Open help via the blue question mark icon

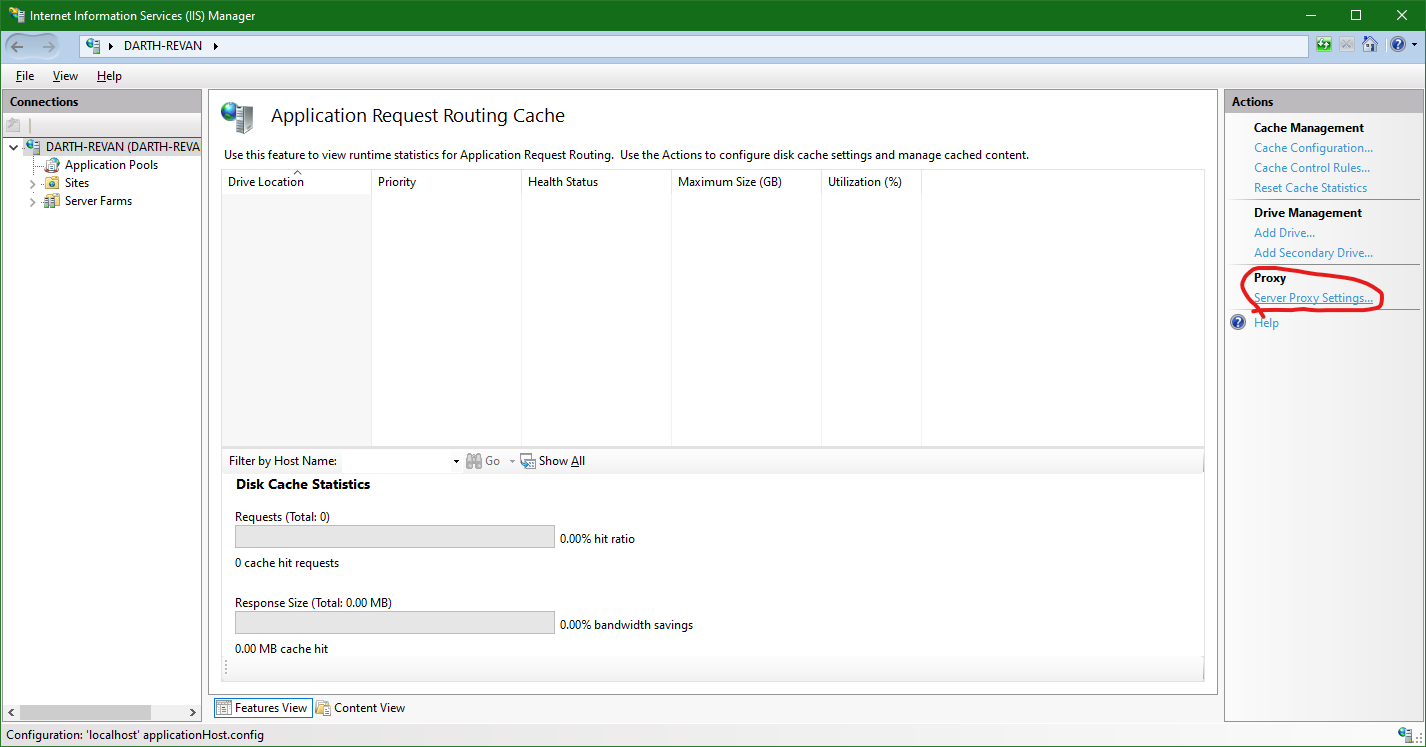pos(1397,45)
